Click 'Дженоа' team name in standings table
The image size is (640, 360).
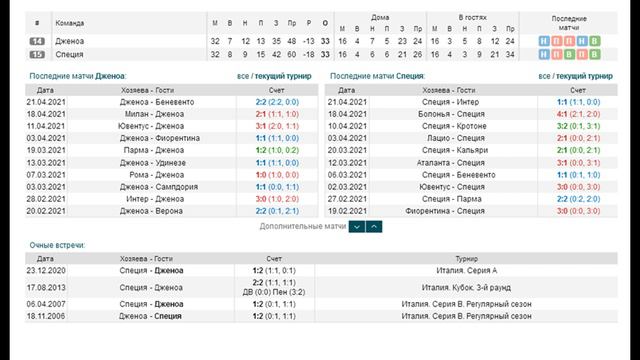[x=70, y=41]
